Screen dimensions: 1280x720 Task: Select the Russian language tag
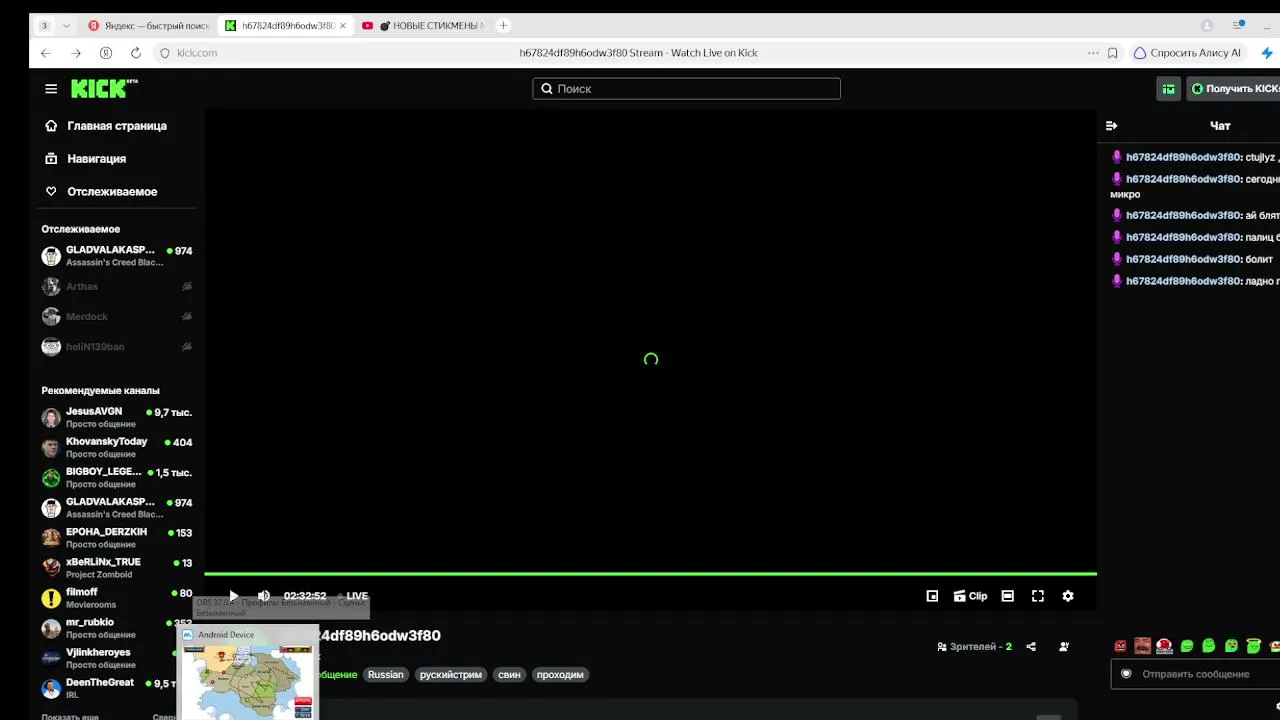click(385, 675)
